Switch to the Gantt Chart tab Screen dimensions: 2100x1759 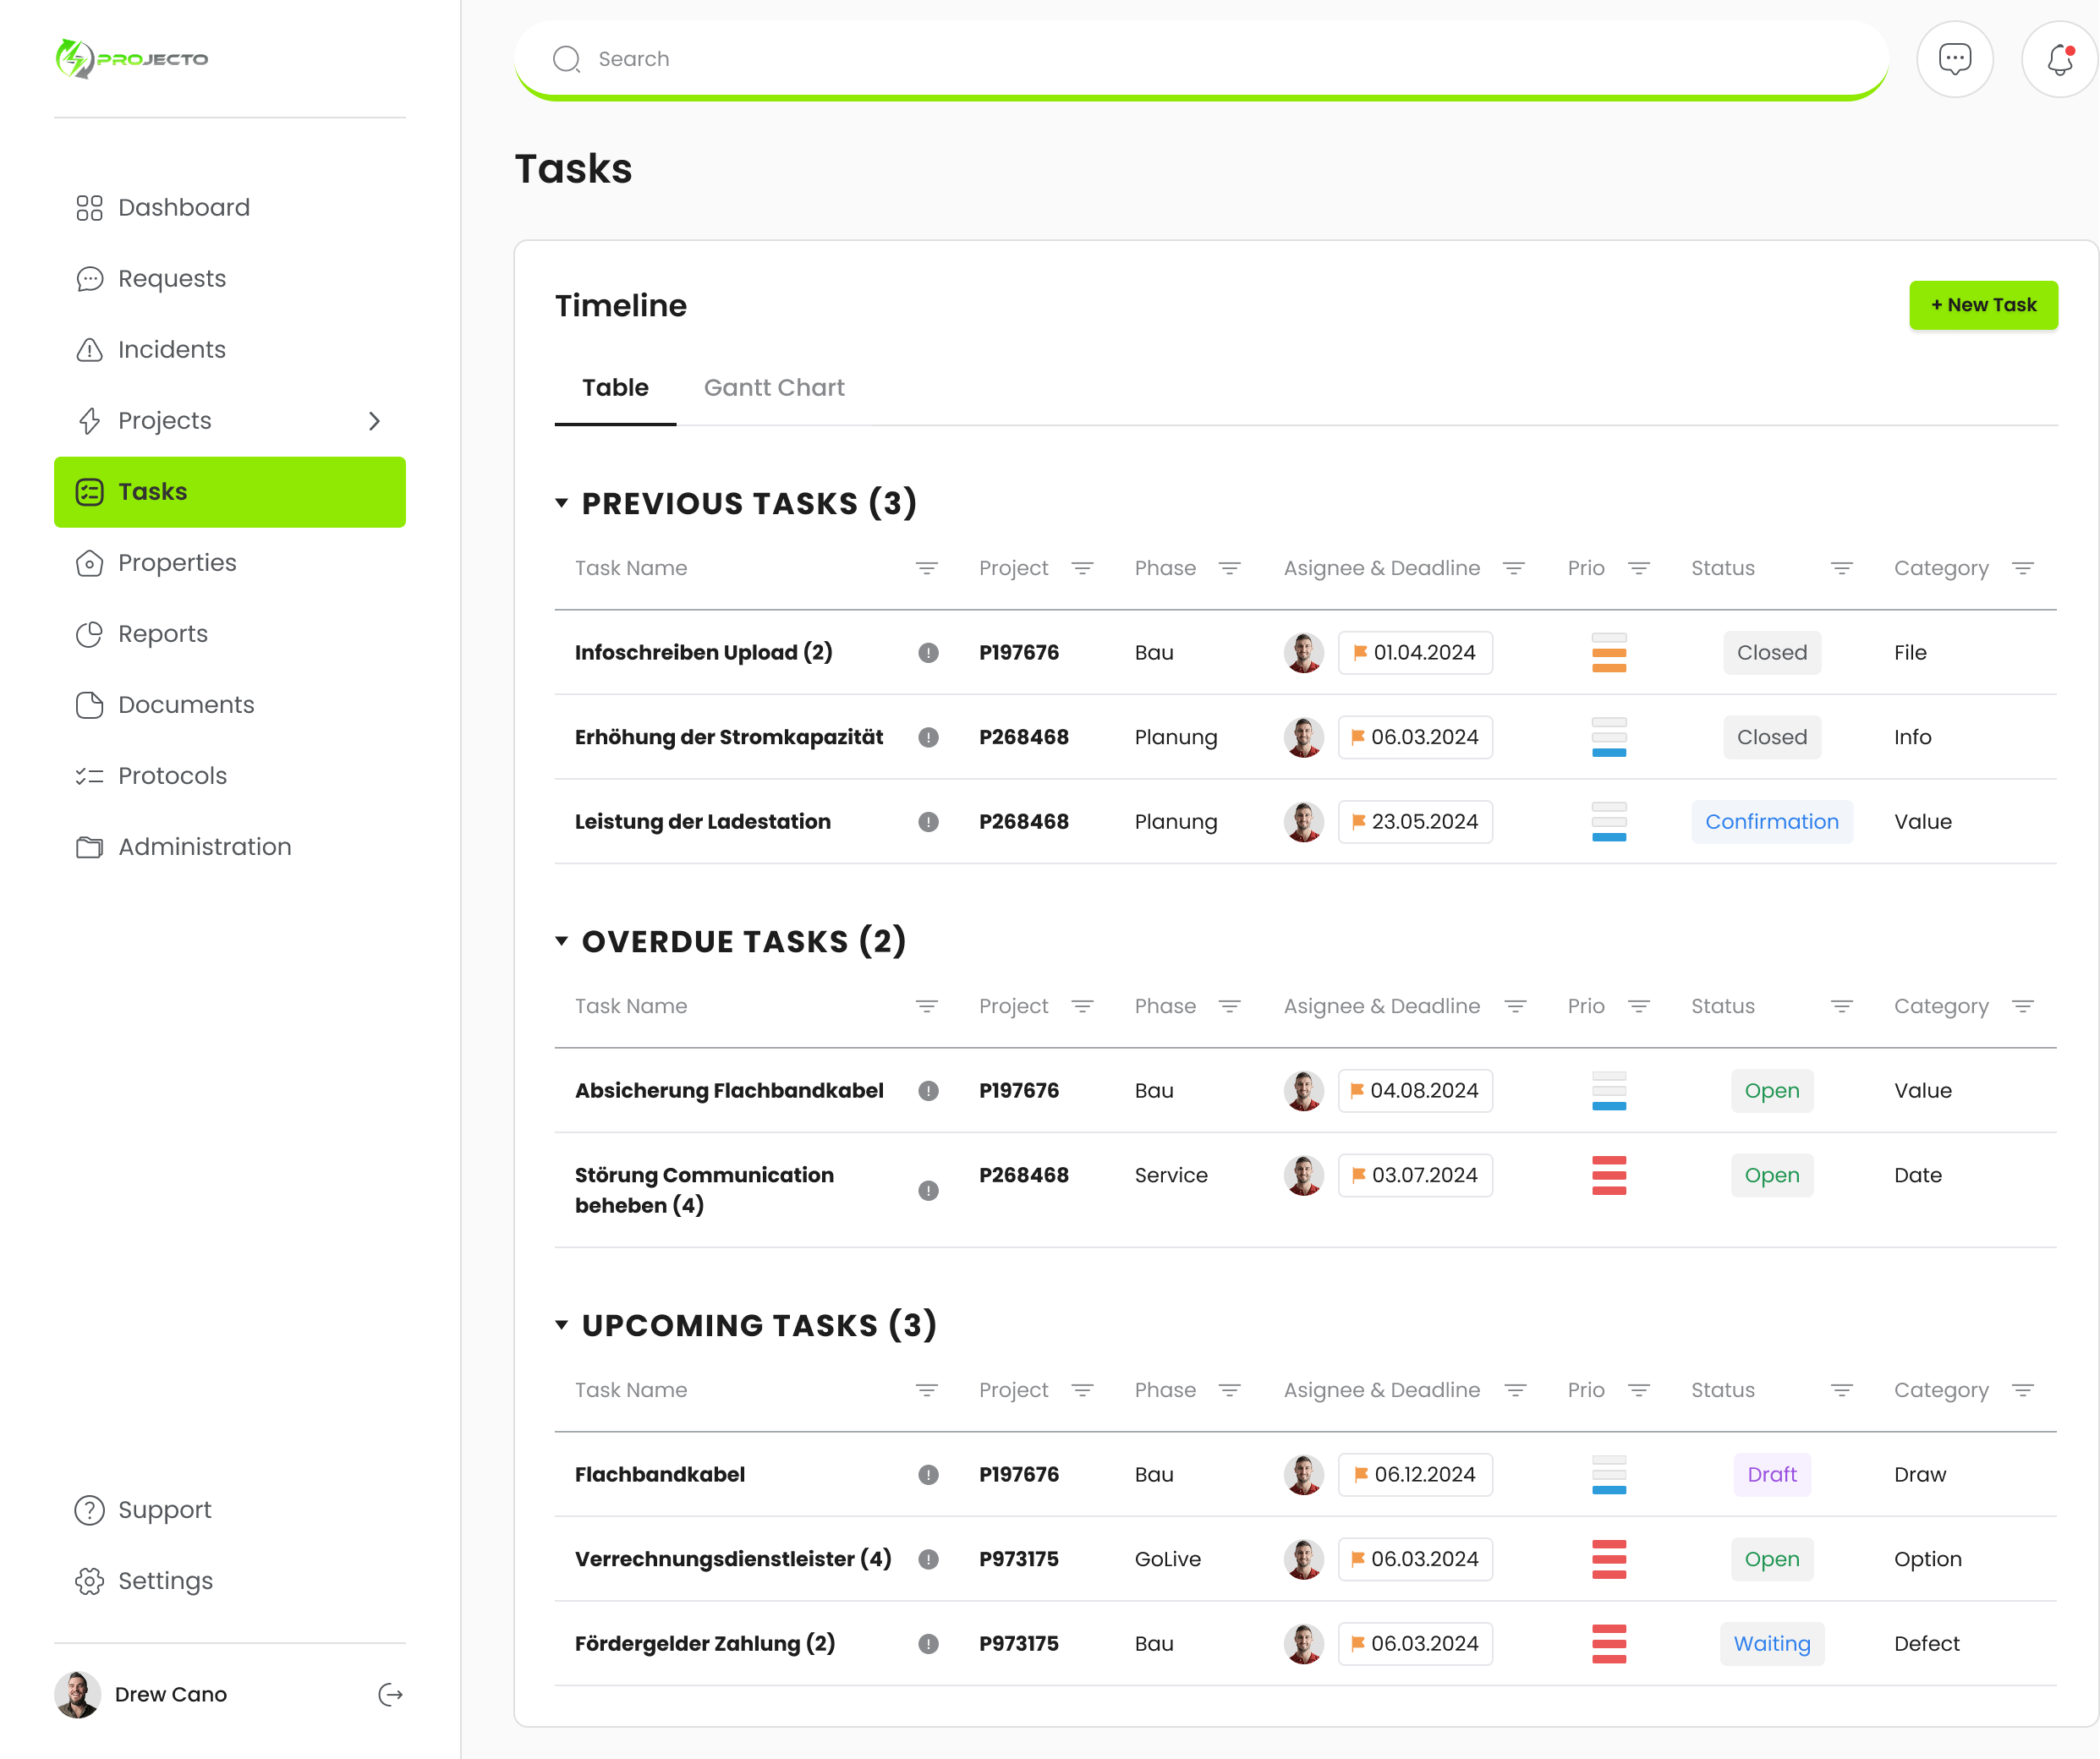tap(774, 387)
